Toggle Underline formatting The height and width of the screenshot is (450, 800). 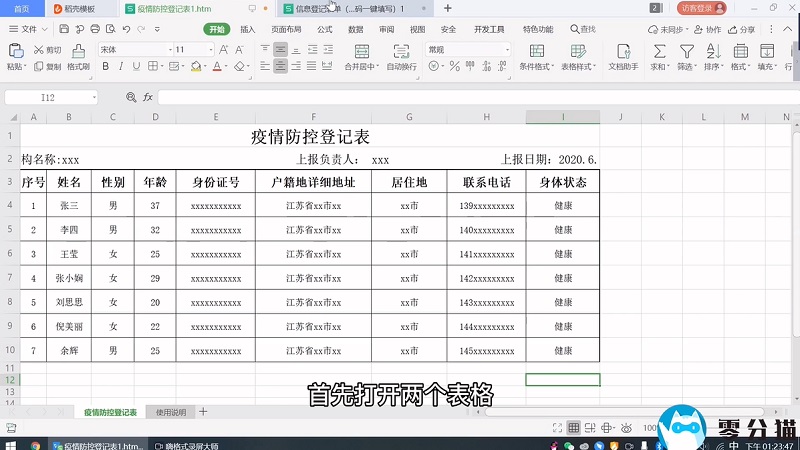pos(135,68)
